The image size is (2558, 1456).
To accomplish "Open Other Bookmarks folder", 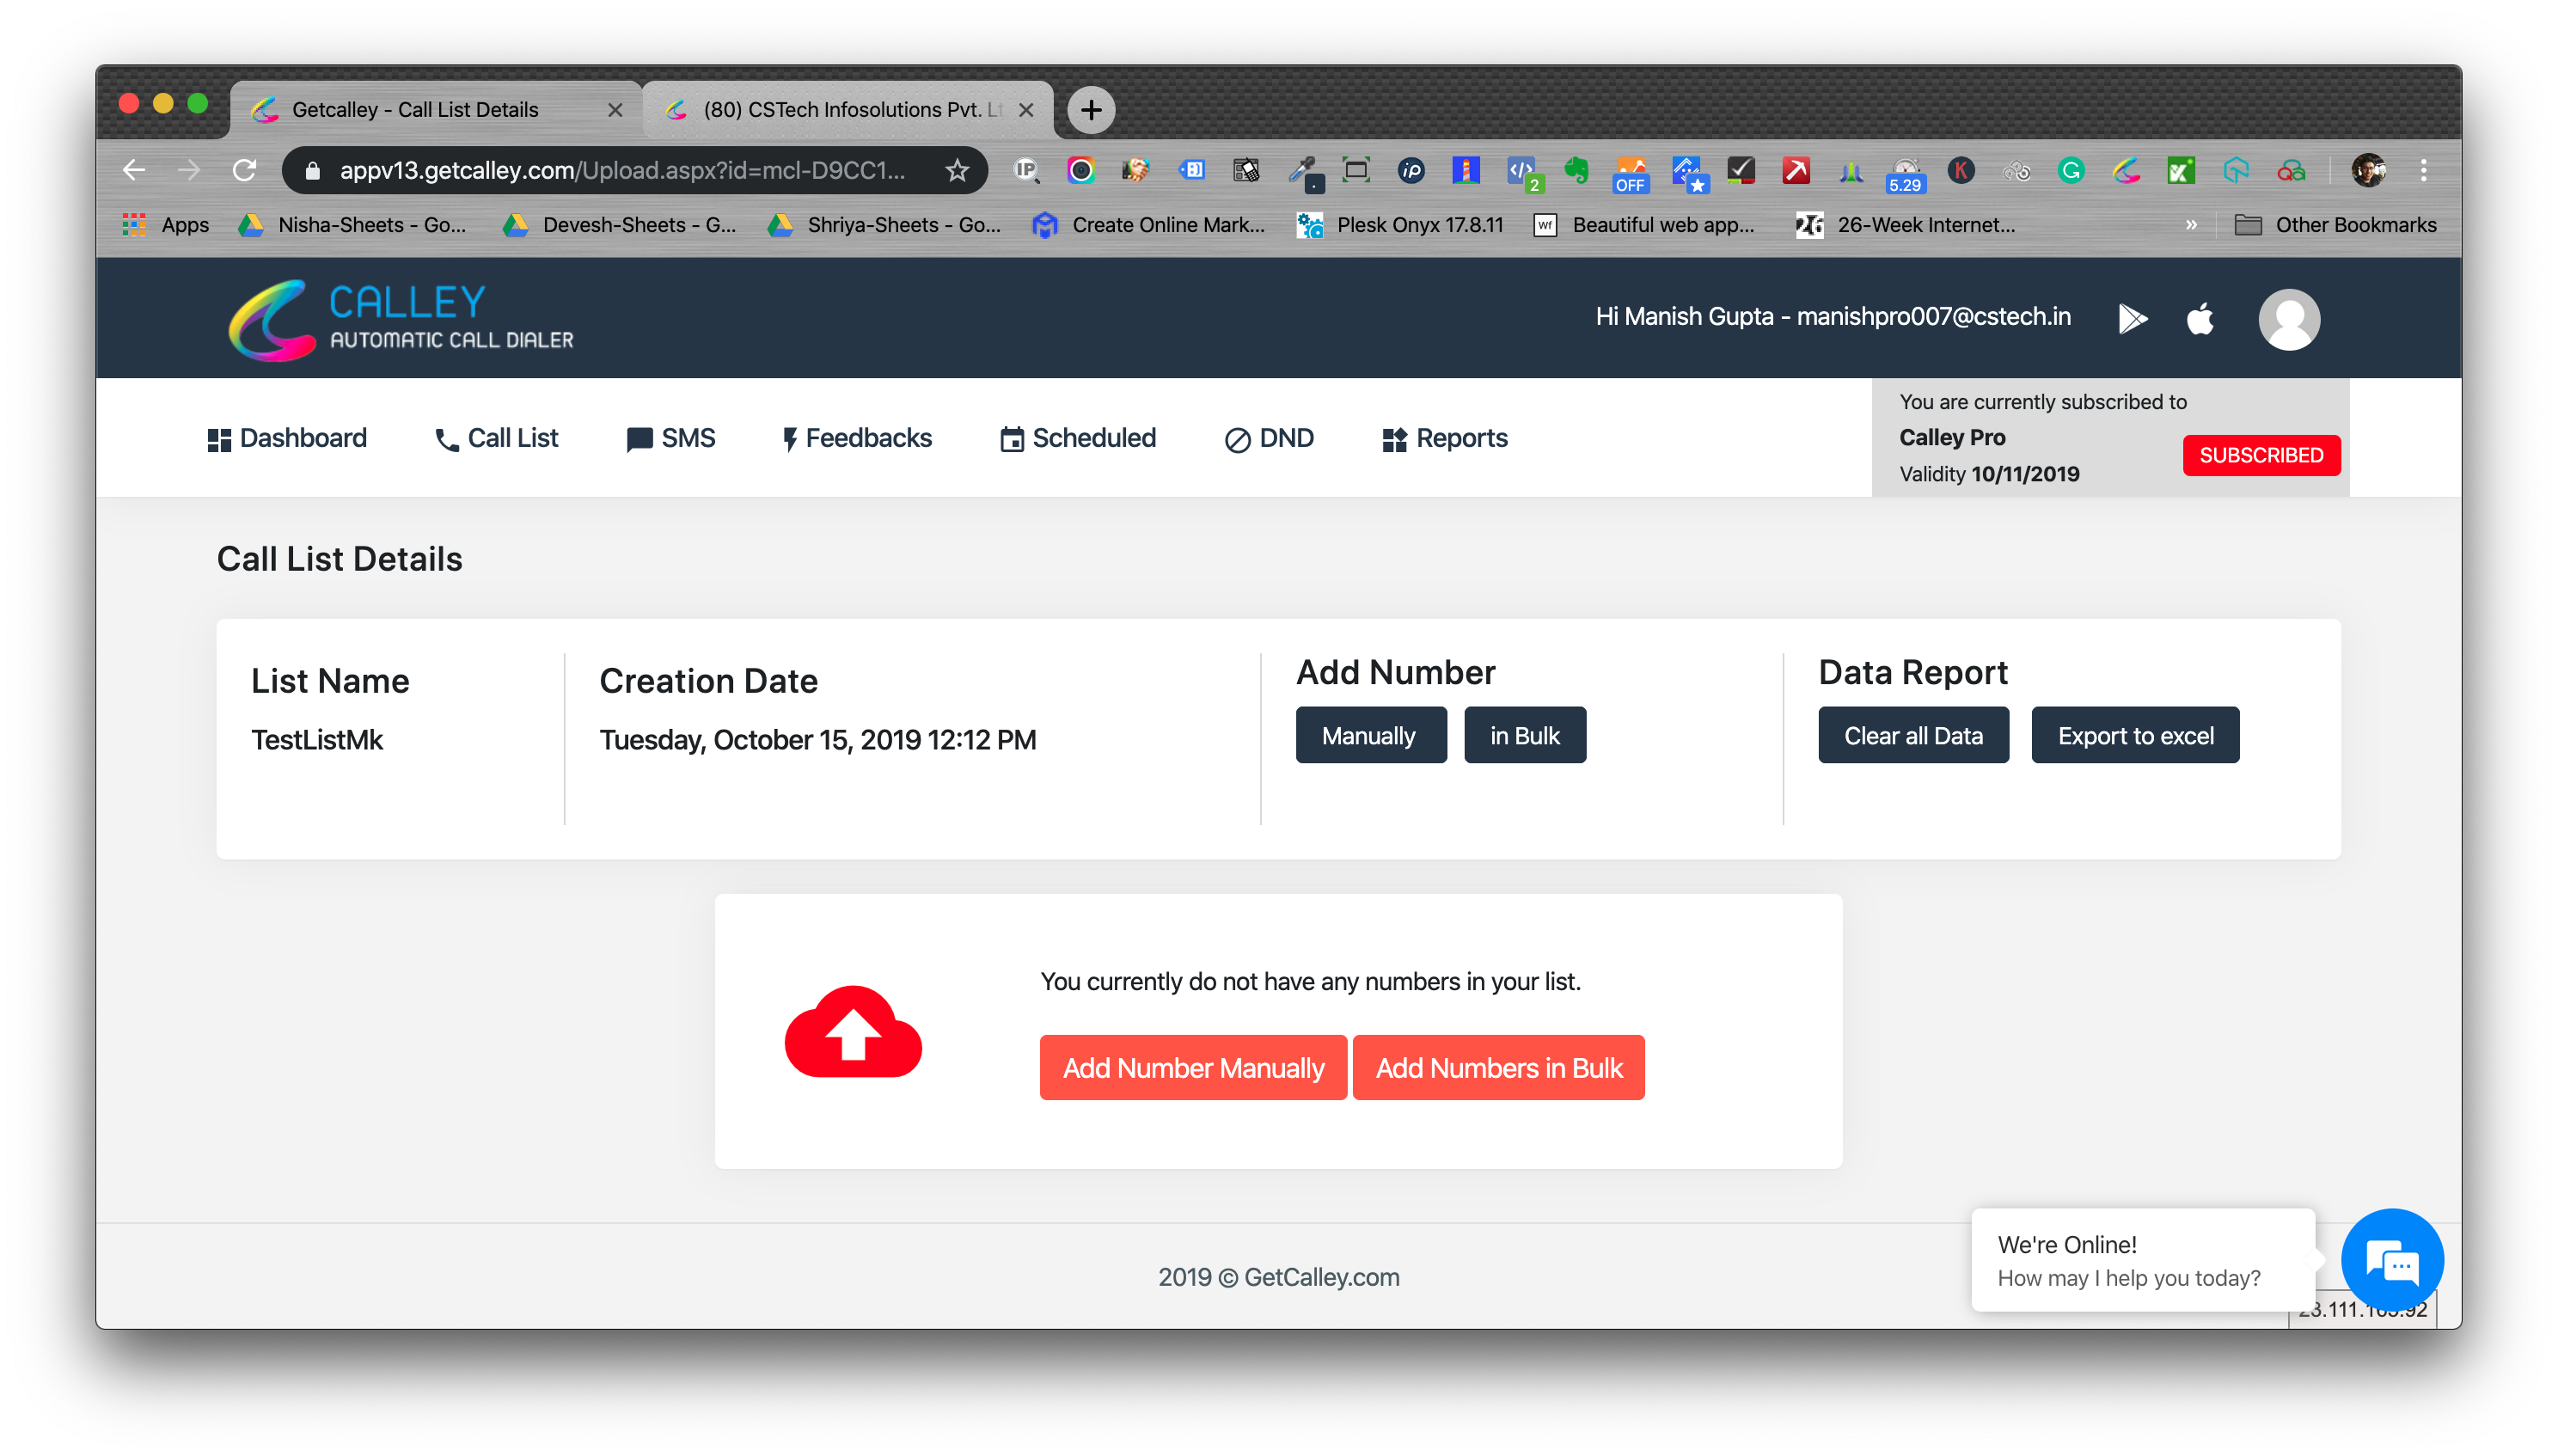I will click(x=2335, y=225).
